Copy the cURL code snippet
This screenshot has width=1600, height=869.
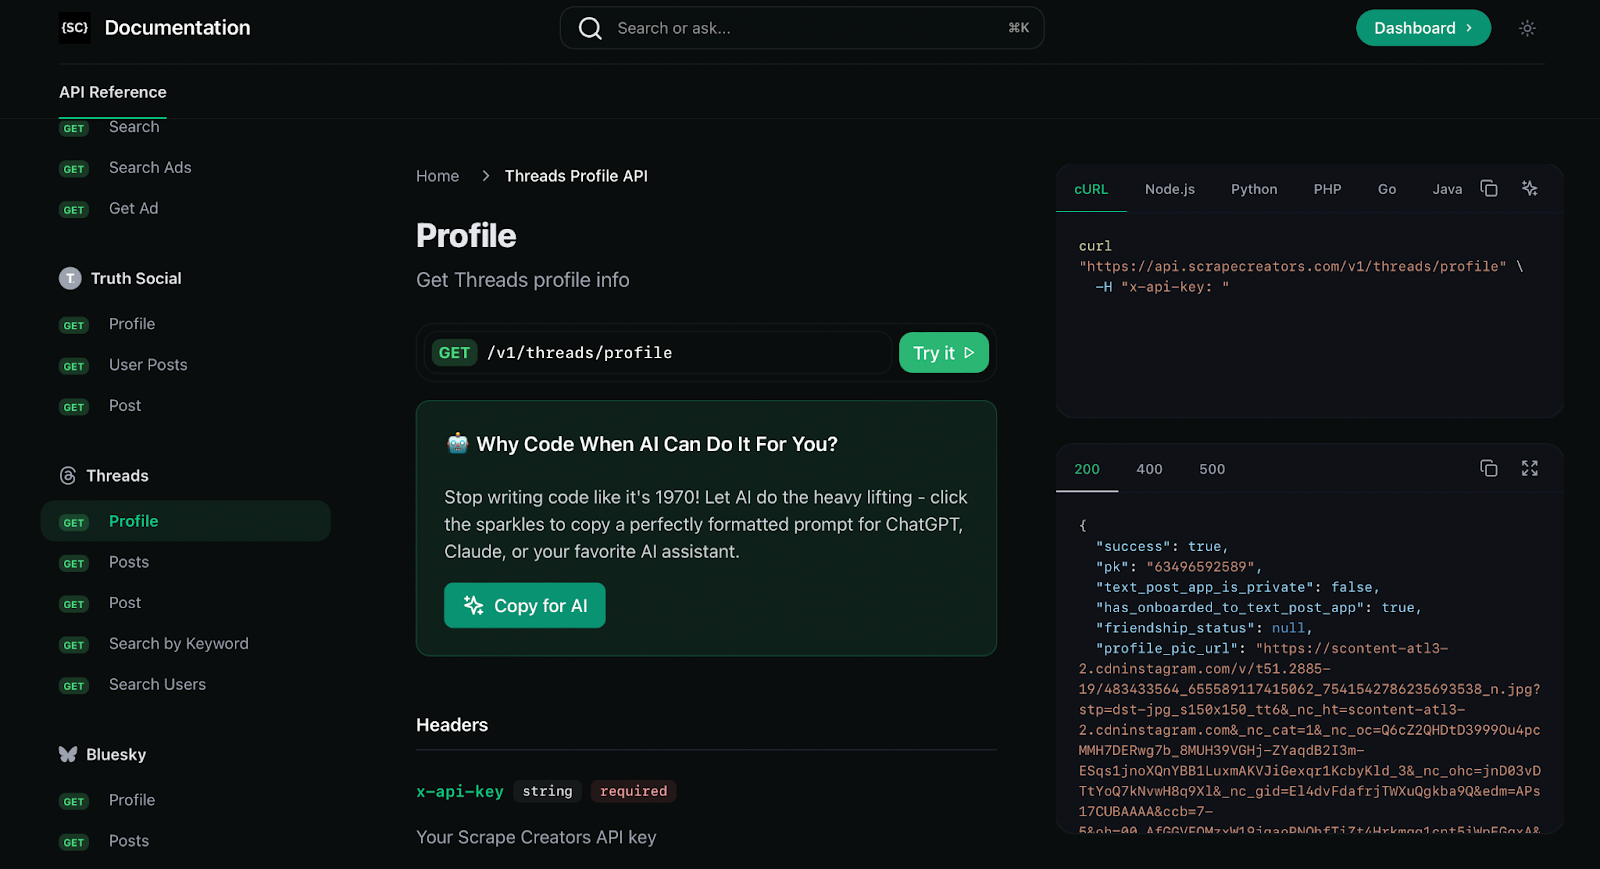1488,188
